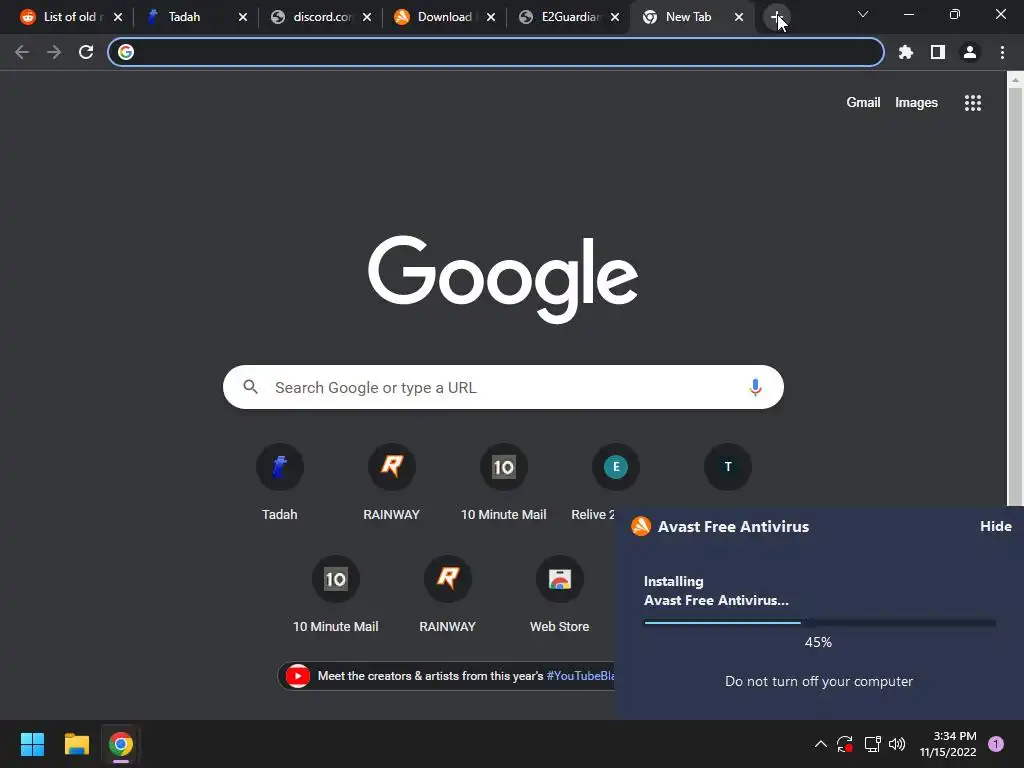Open tab search dropdown arrow

[863, 14]
